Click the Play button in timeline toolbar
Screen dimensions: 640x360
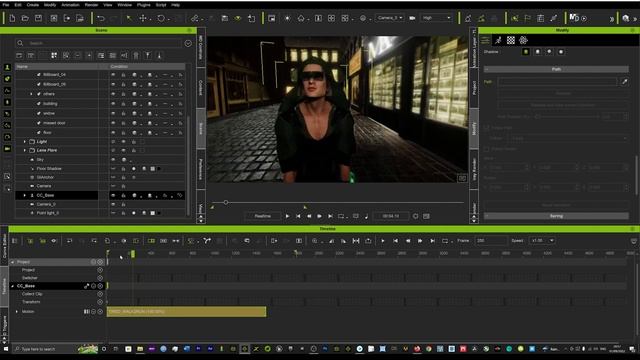tap(383, 241)
